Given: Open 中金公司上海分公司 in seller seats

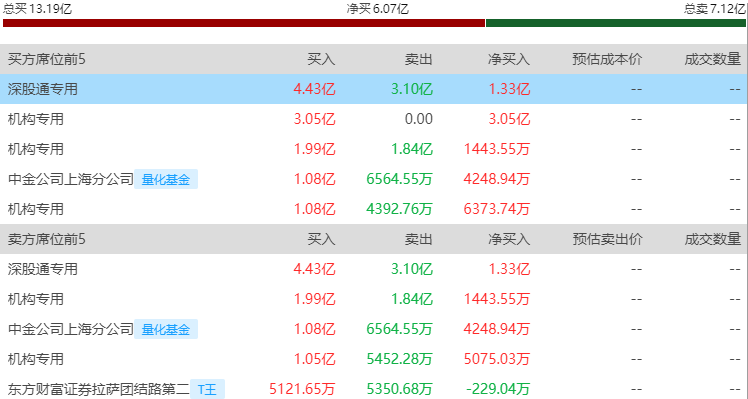Looking at the screenshot, I should point(71,329).
